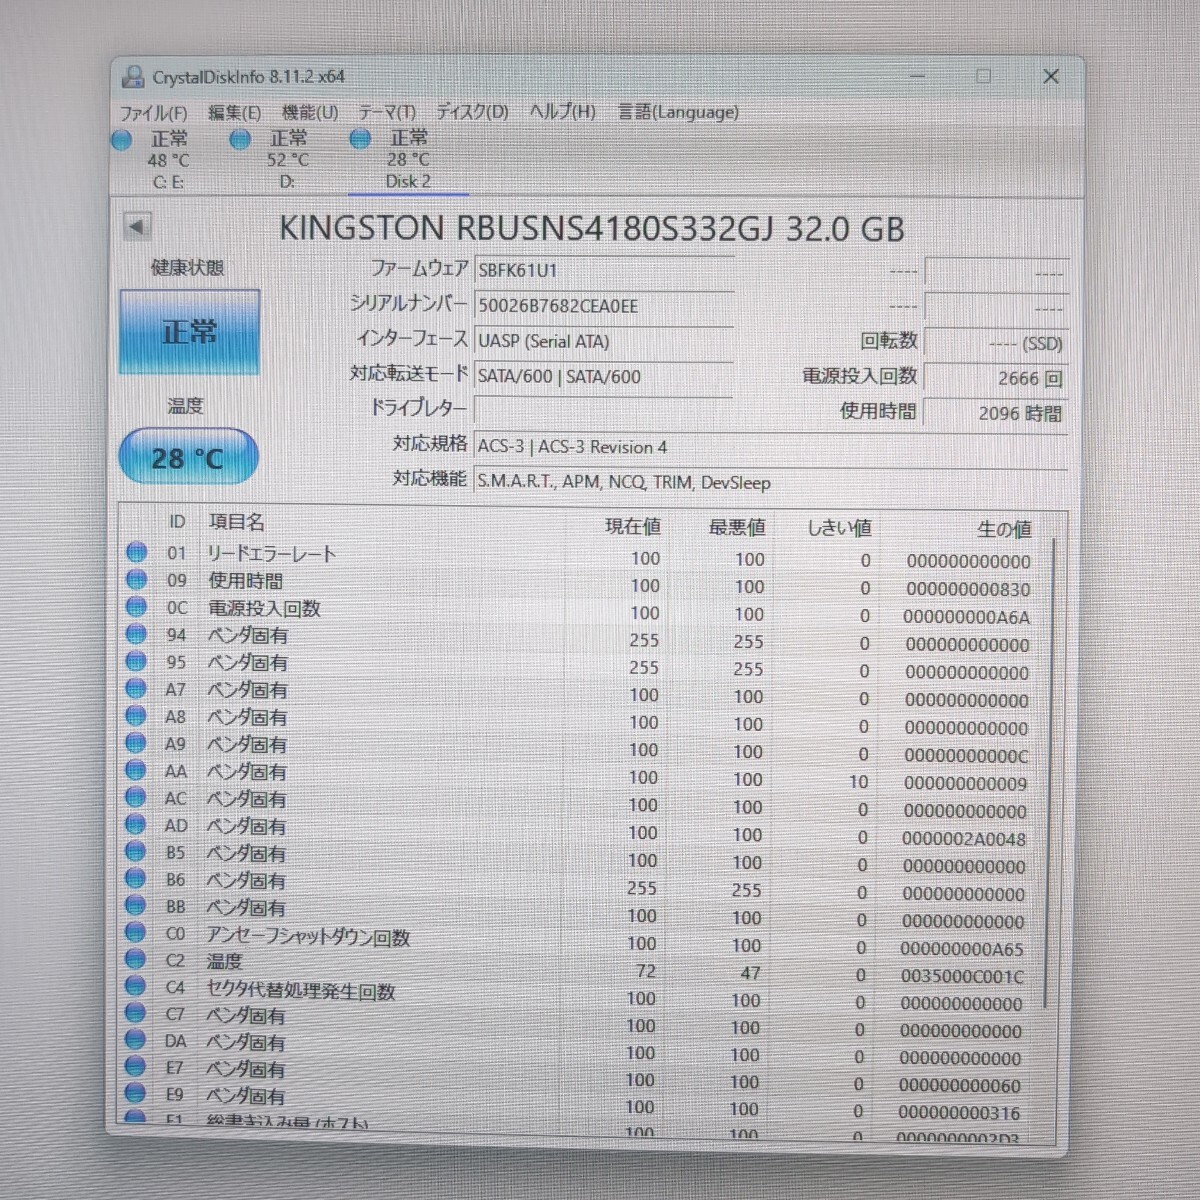Click the firmware SBFK61U1 field
This screenshot has height=1200, width=1200.
click(x=603, y=271)
